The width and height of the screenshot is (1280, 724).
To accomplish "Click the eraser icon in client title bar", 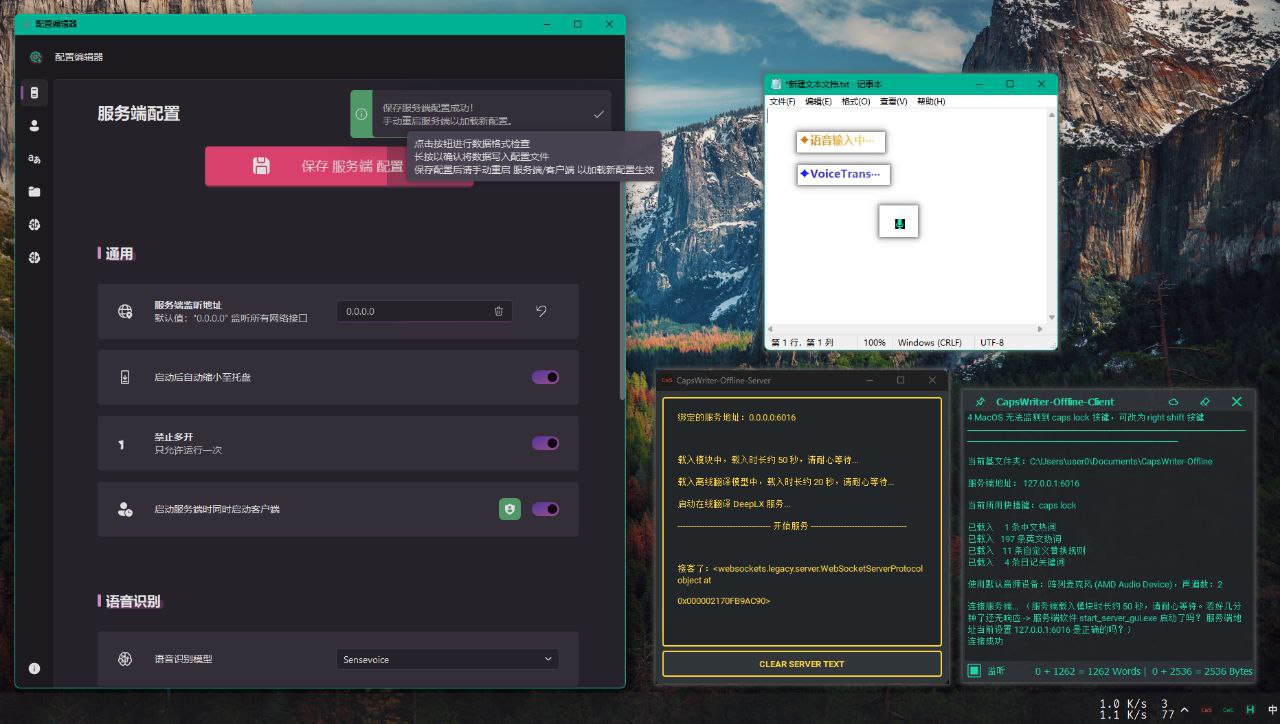I will point(1206,400).
